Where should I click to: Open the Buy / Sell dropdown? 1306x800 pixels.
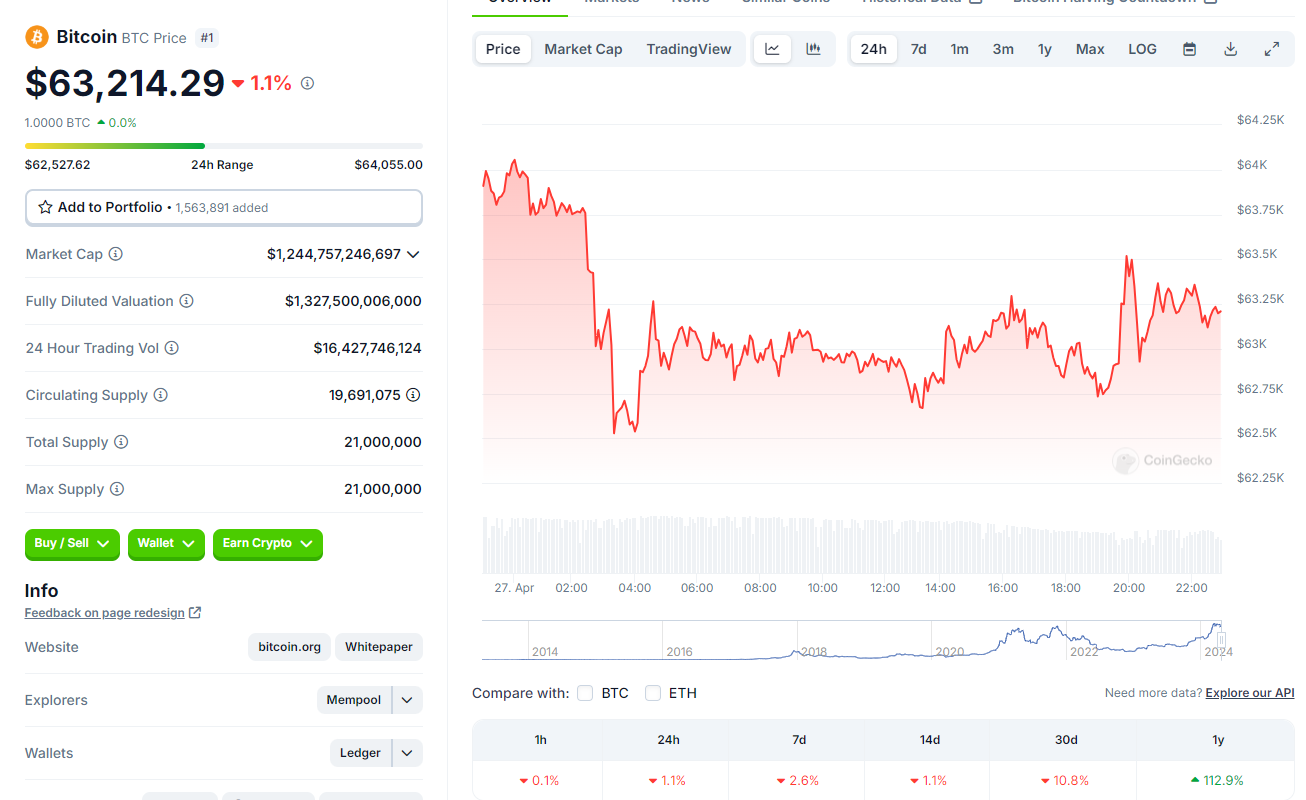point(72,543)
